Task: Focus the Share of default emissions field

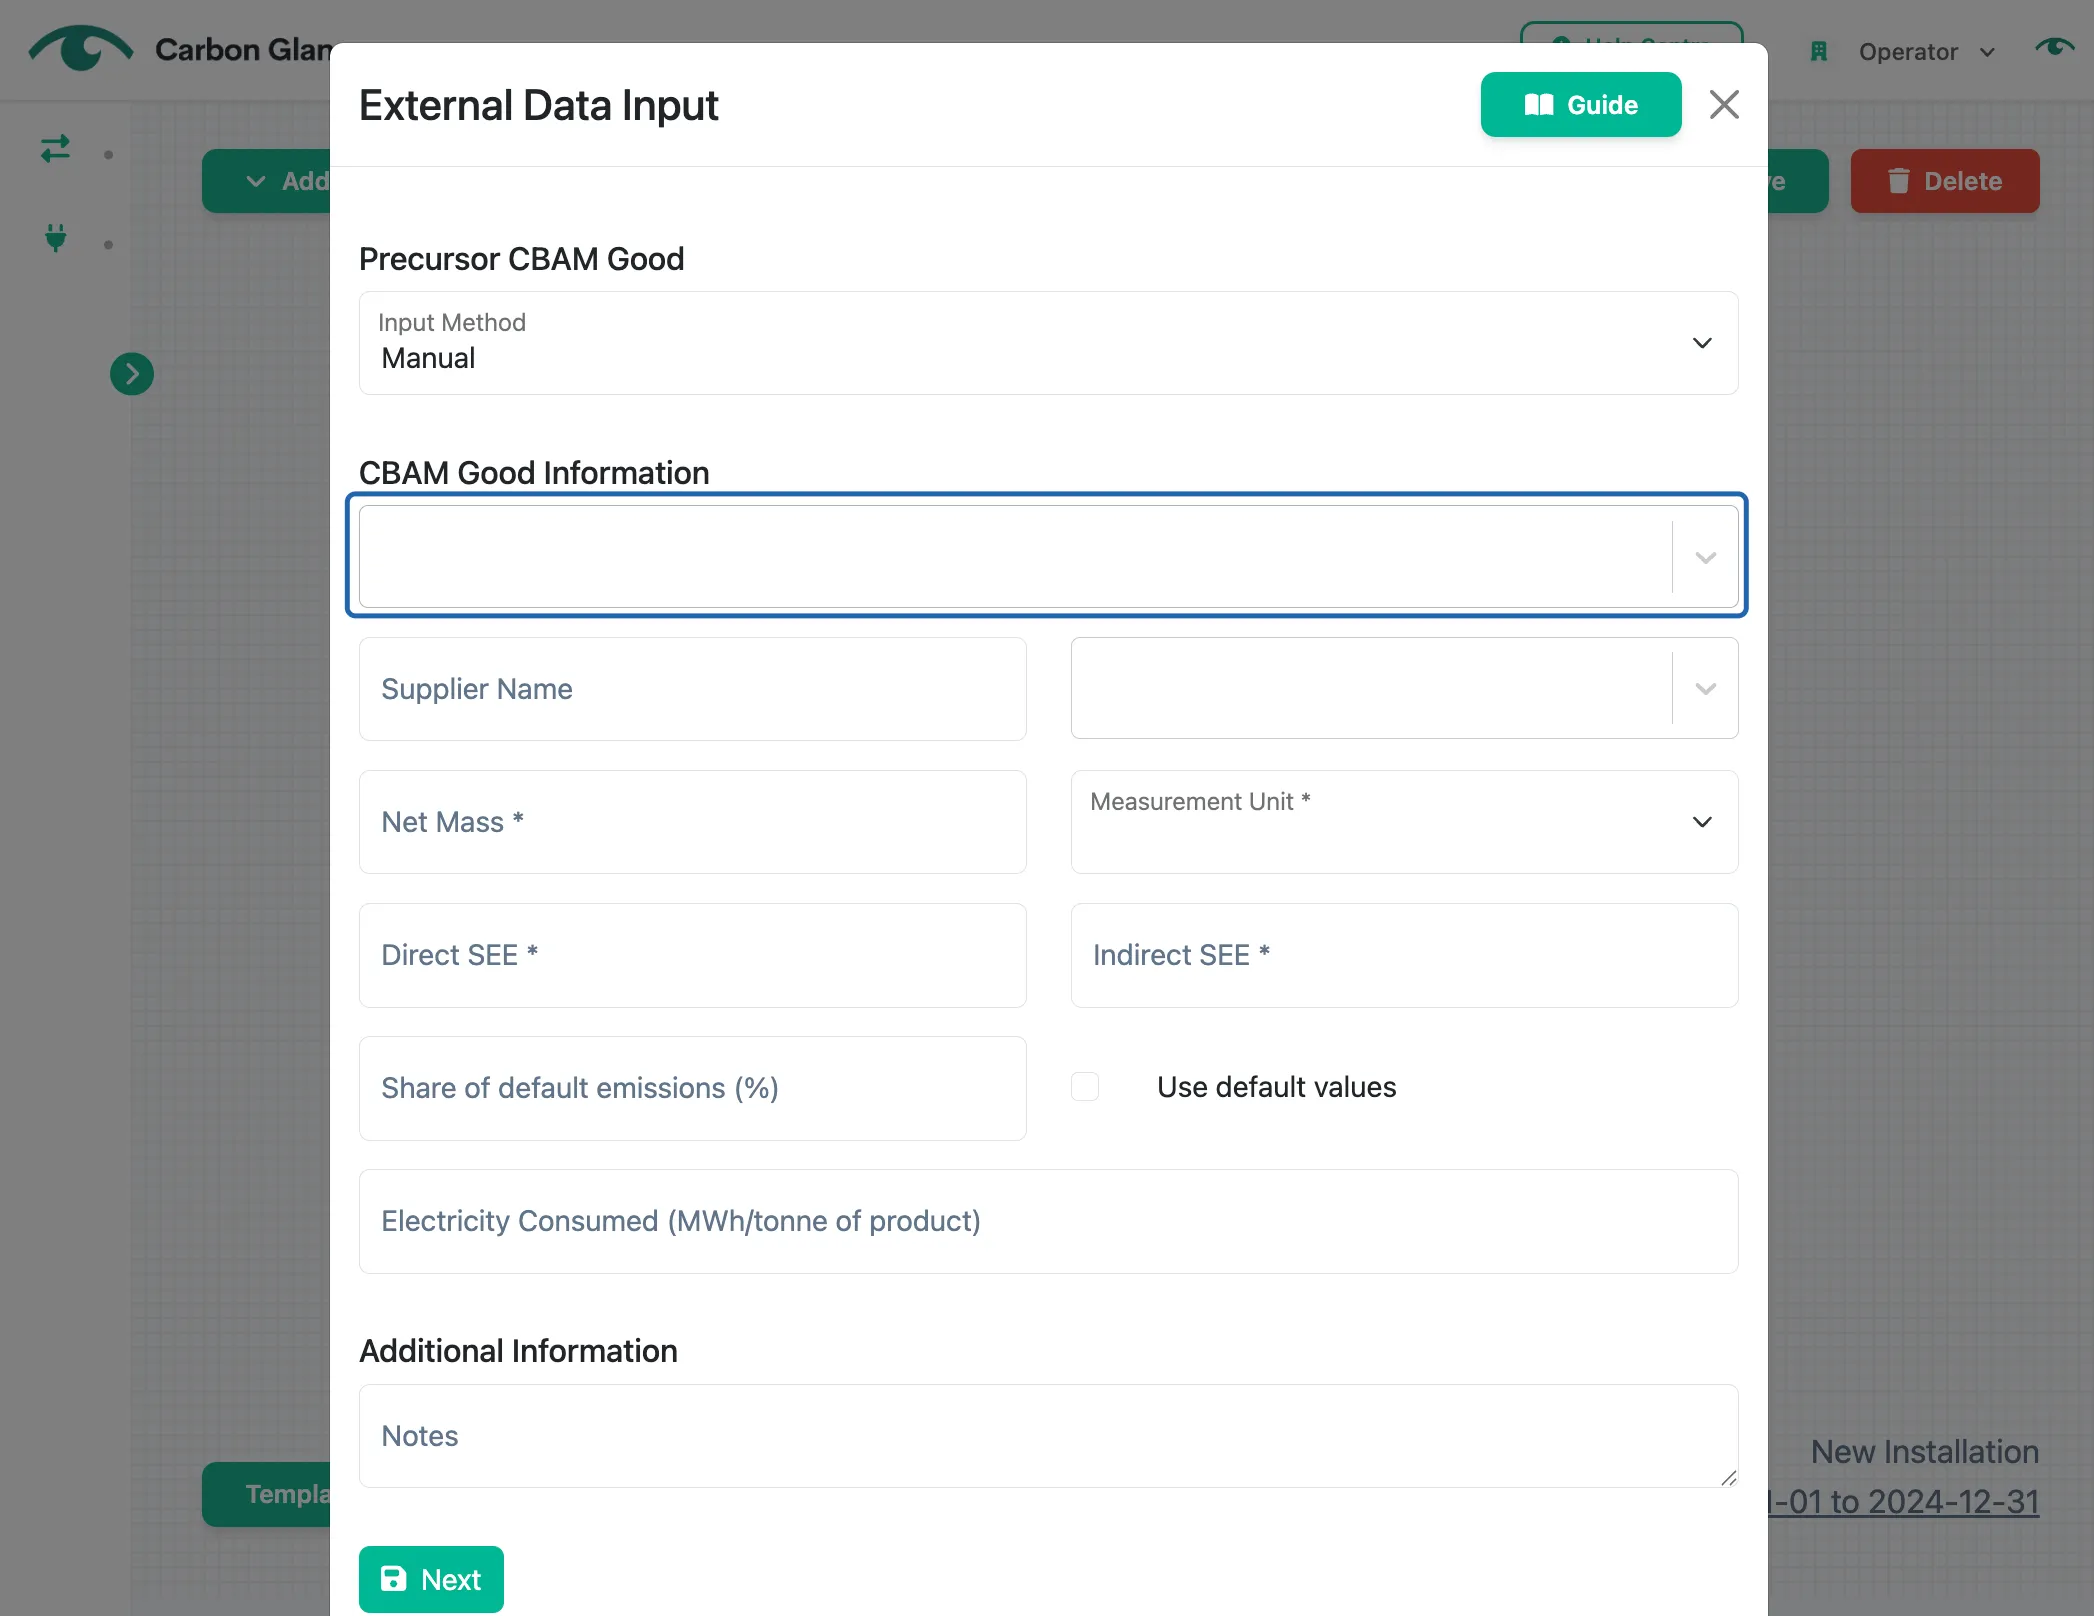Action: tap(692, 1088)
